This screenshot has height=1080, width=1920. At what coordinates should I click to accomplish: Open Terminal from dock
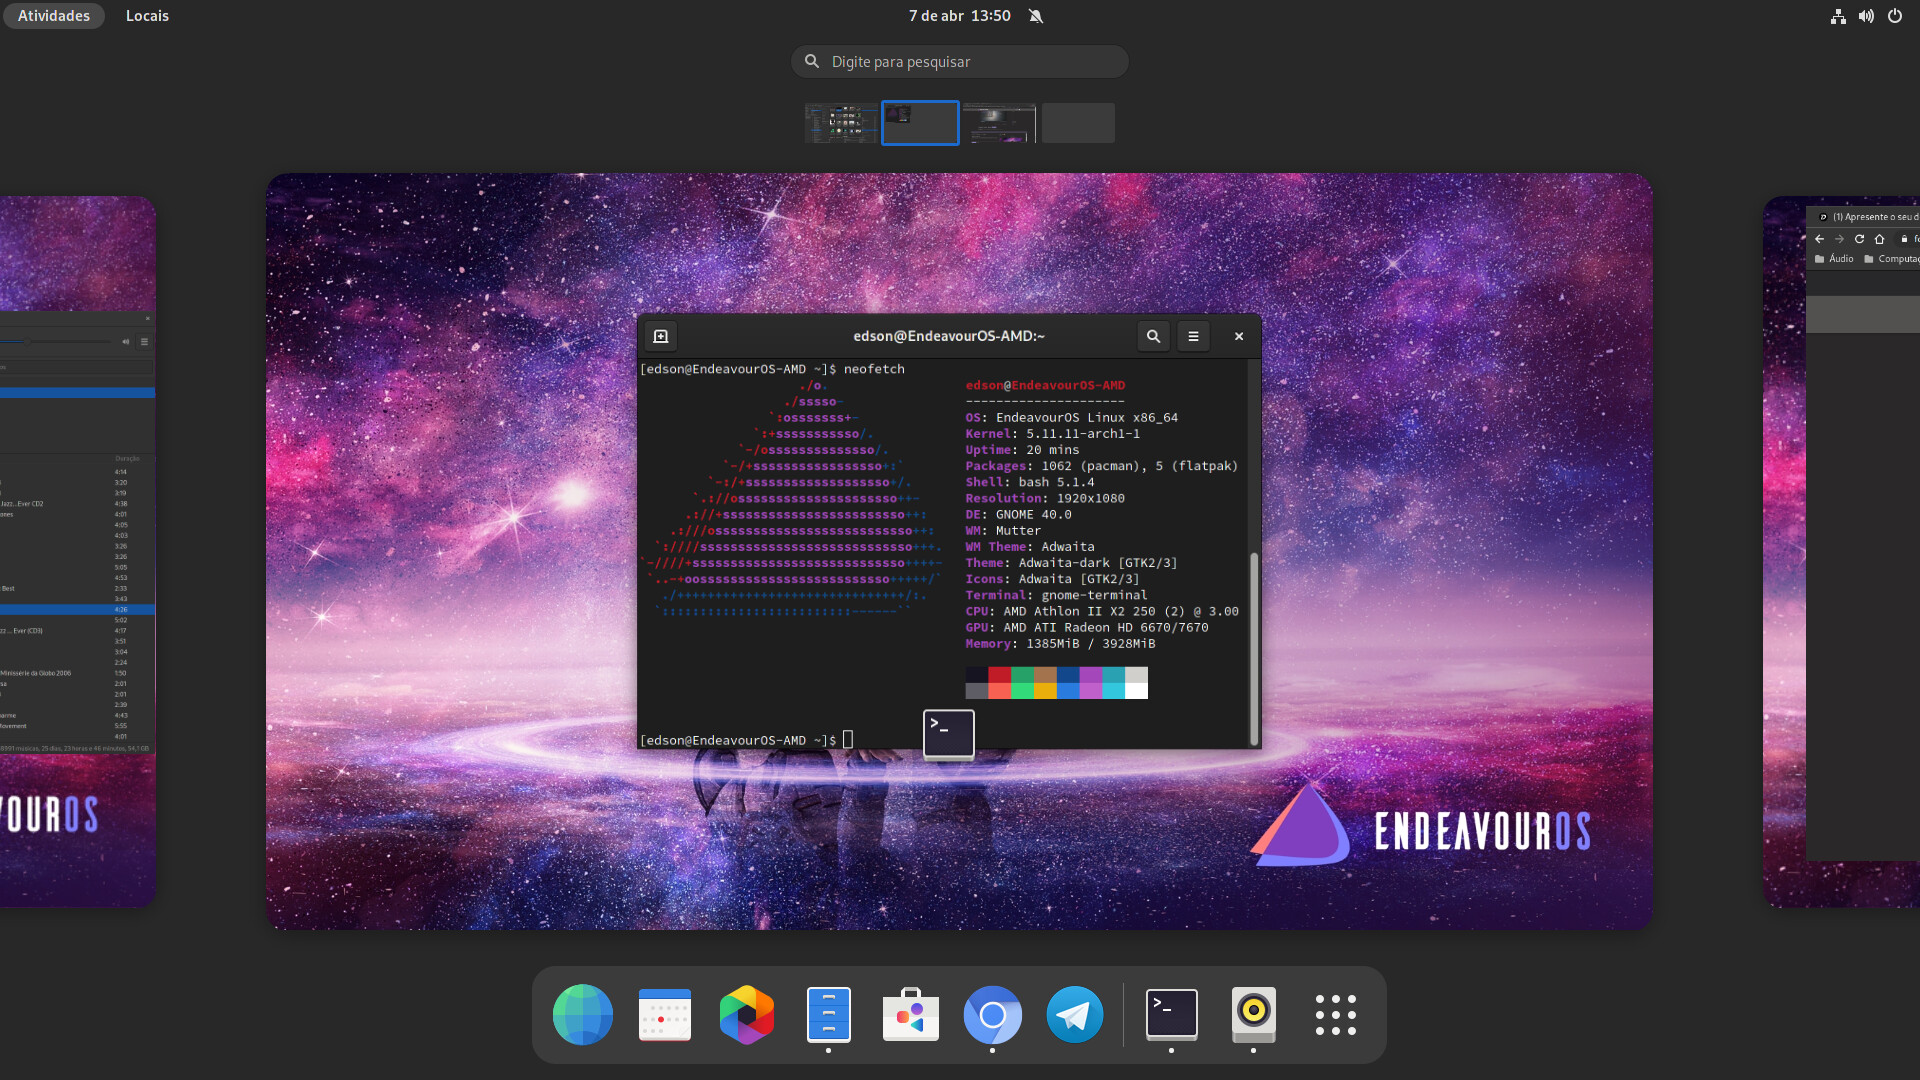coord(1172,1015)
